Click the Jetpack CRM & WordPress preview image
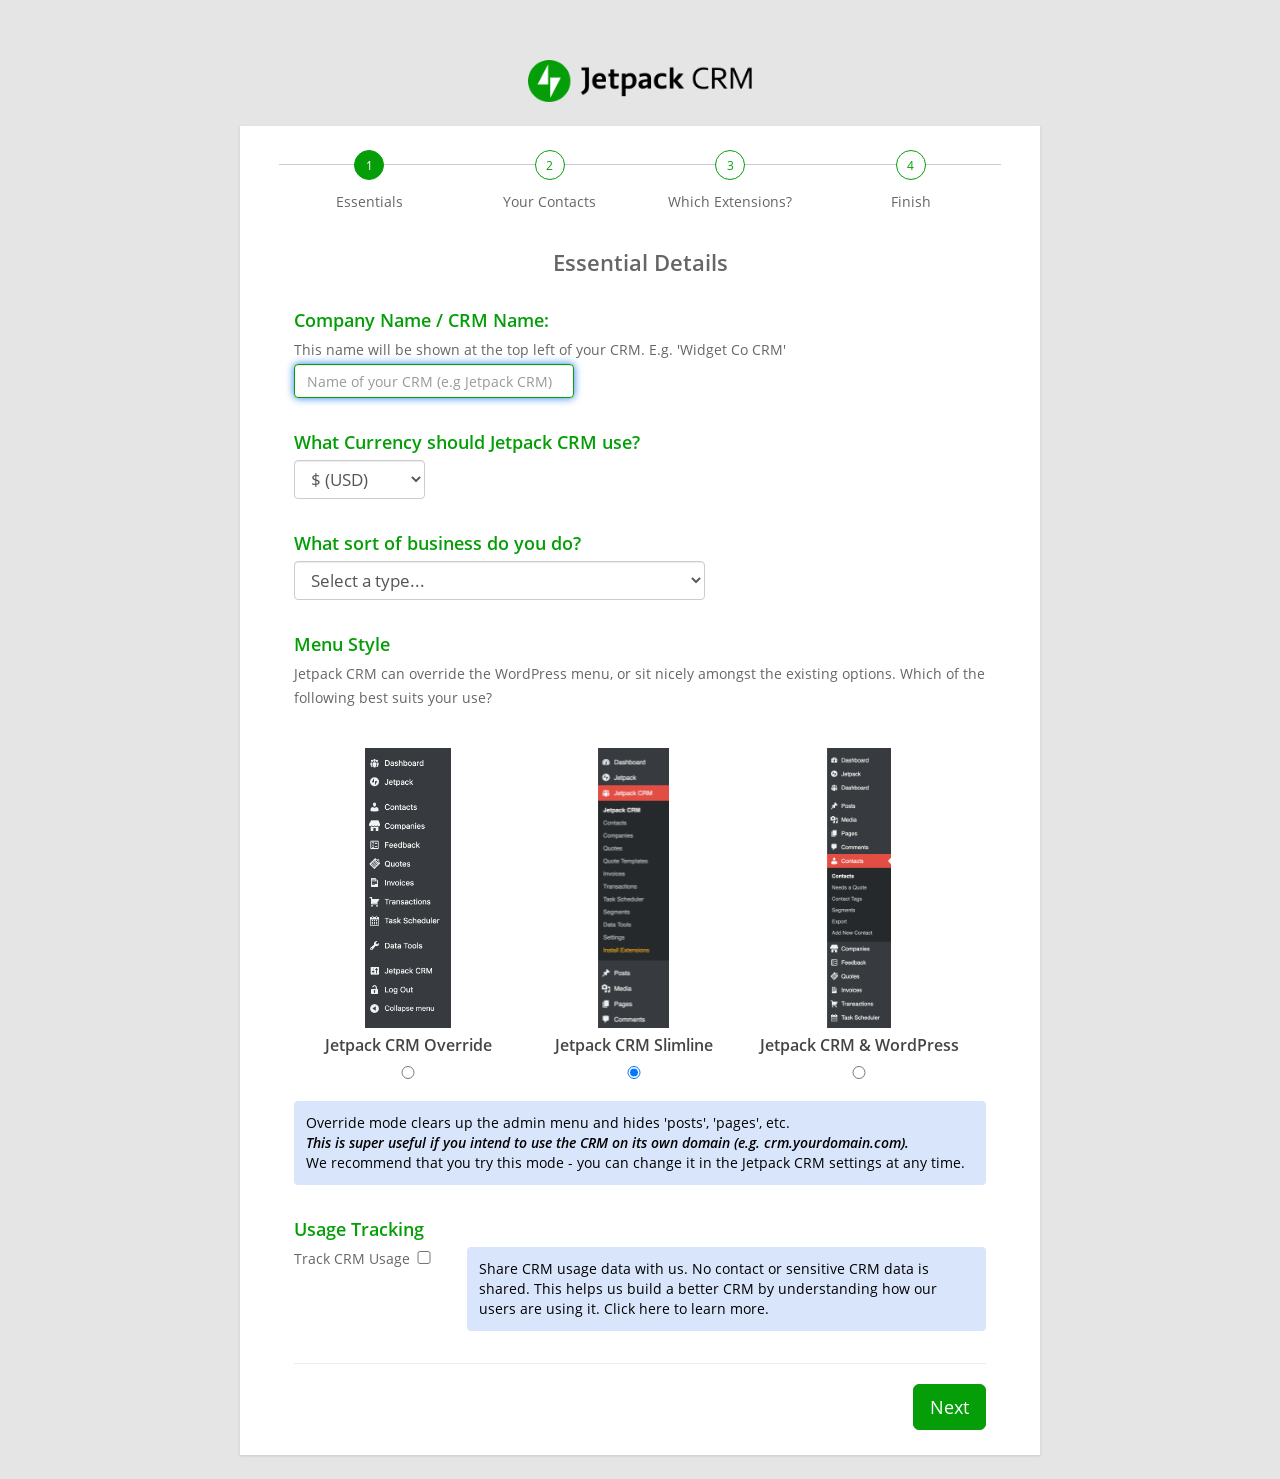The image size is (1280, 1479). (x=859, y=888)
